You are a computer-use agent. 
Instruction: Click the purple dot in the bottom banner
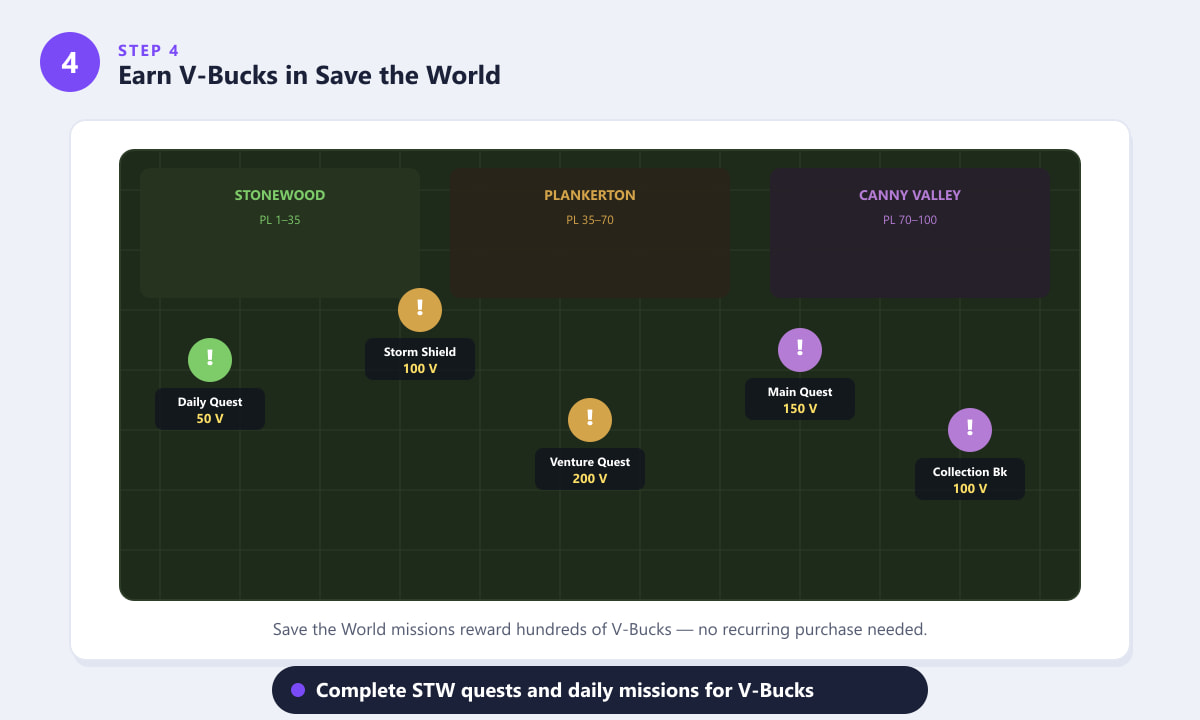click(x=298, y=690)
